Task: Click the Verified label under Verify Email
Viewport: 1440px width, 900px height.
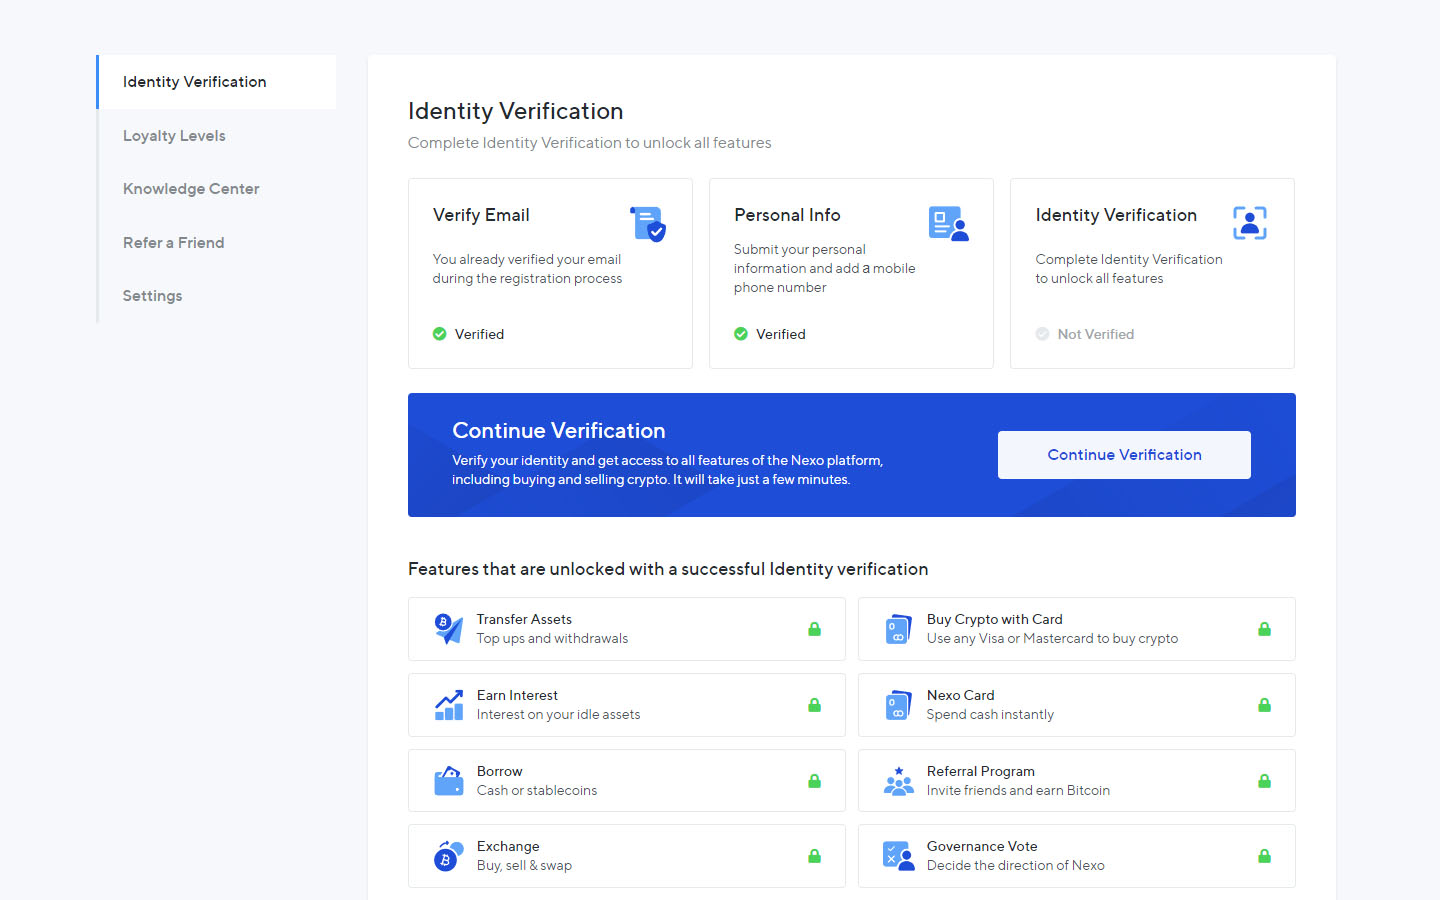Action: coord(479,334)
